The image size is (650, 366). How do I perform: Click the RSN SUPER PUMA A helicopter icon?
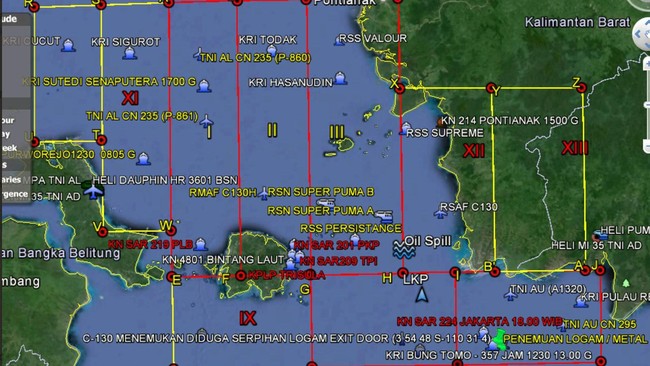pyautogui.click(x=383, y=215)
